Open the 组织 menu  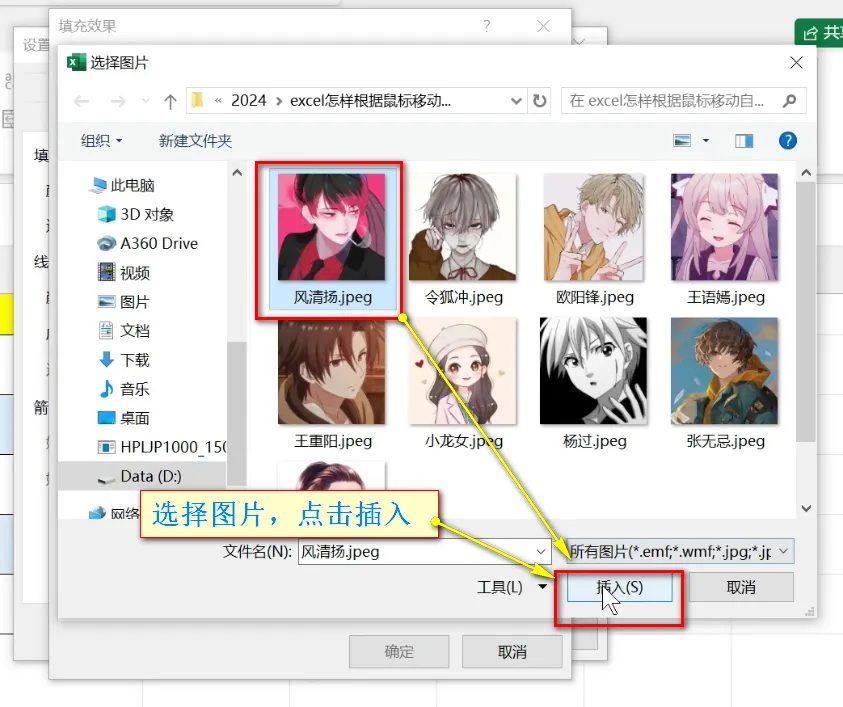point(101,141)
